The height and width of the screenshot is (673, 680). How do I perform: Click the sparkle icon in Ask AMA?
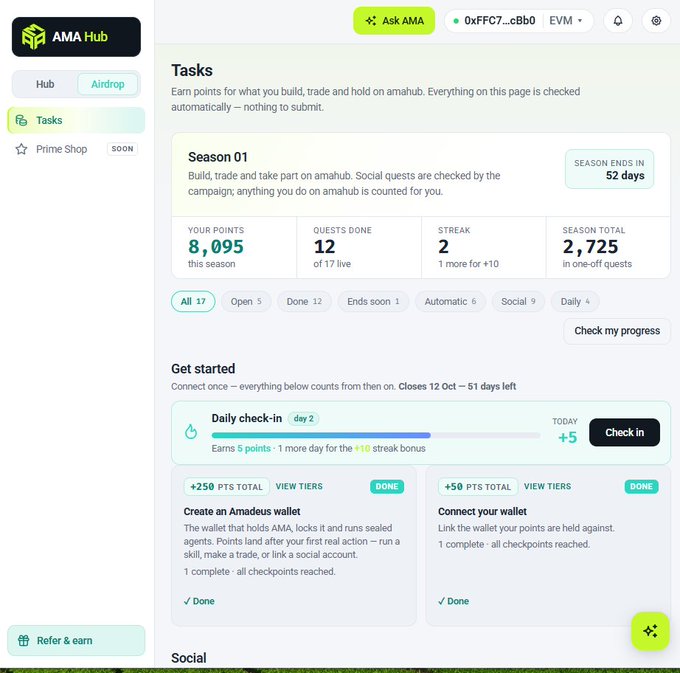(x=371, y=20)
